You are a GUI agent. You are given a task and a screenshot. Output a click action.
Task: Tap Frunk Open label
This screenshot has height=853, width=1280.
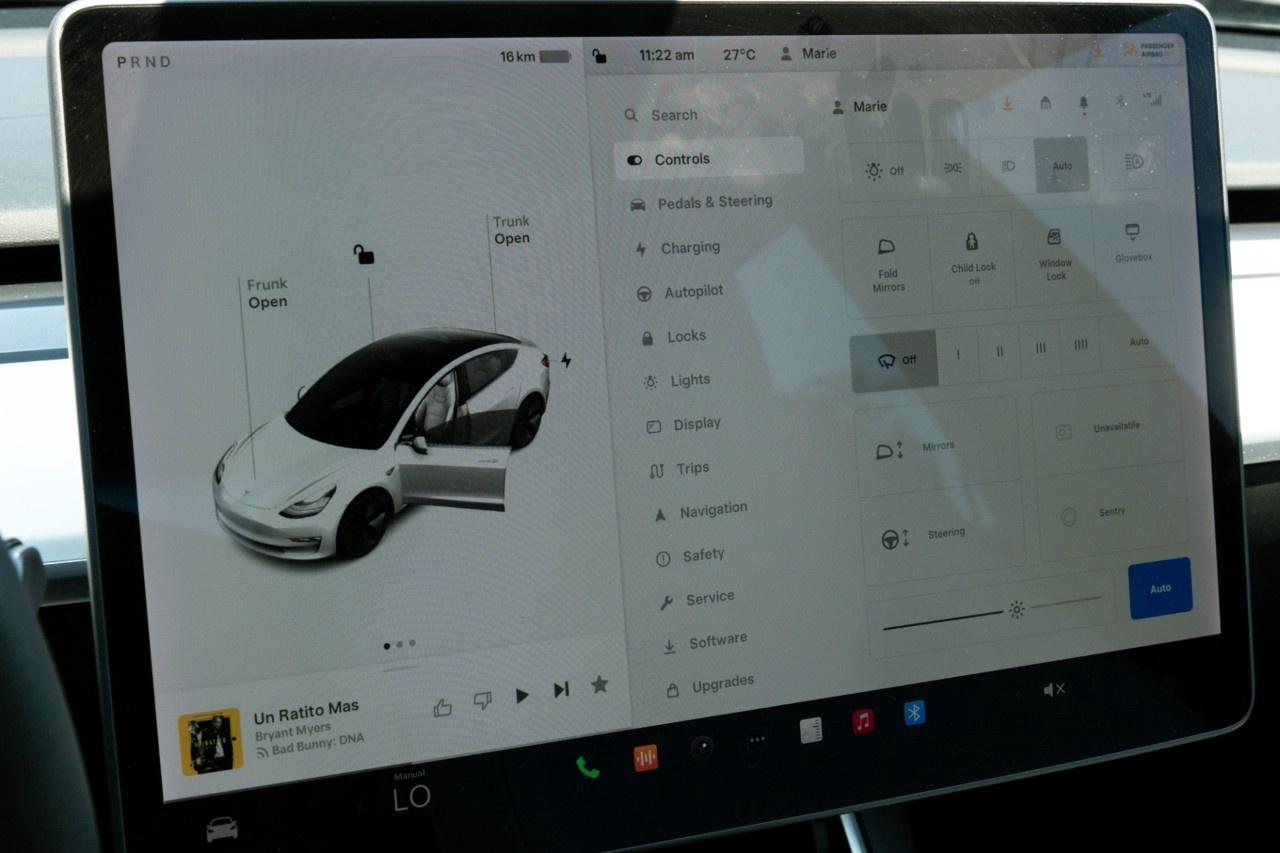click(267, 293)
